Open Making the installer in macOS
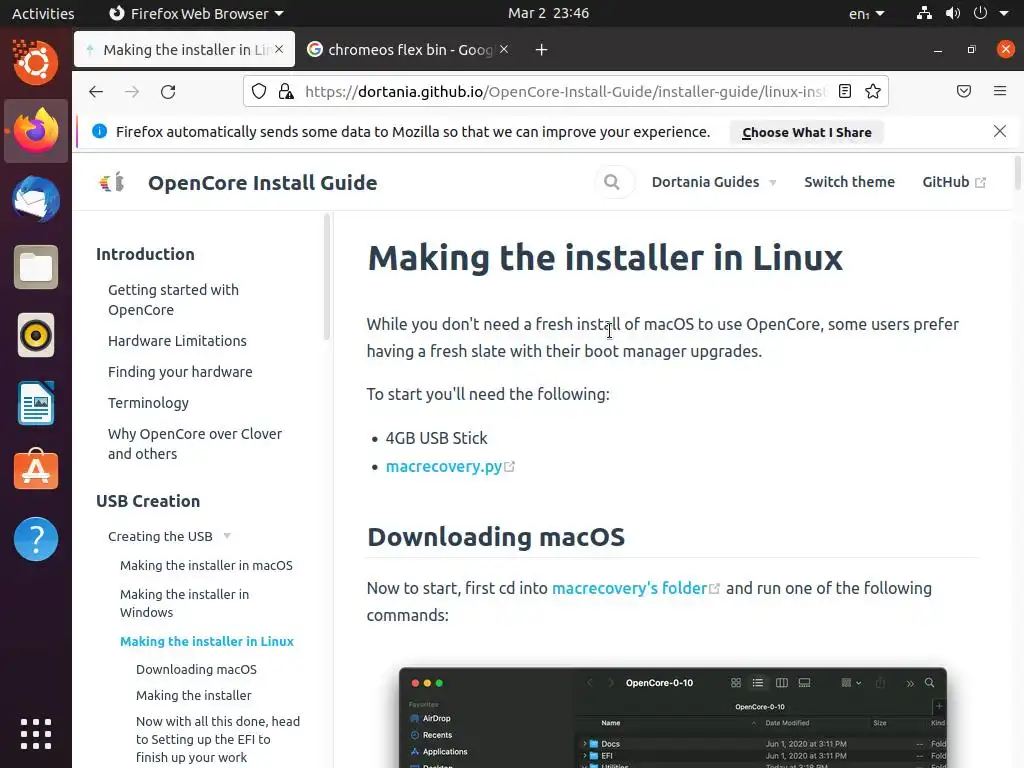 206,566
